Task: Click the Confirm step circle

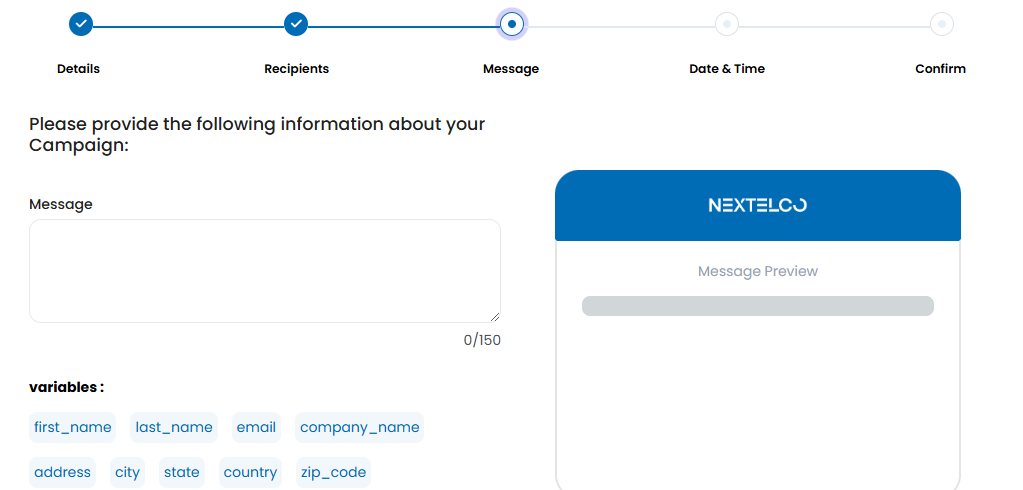Action: tap(941, 24)
